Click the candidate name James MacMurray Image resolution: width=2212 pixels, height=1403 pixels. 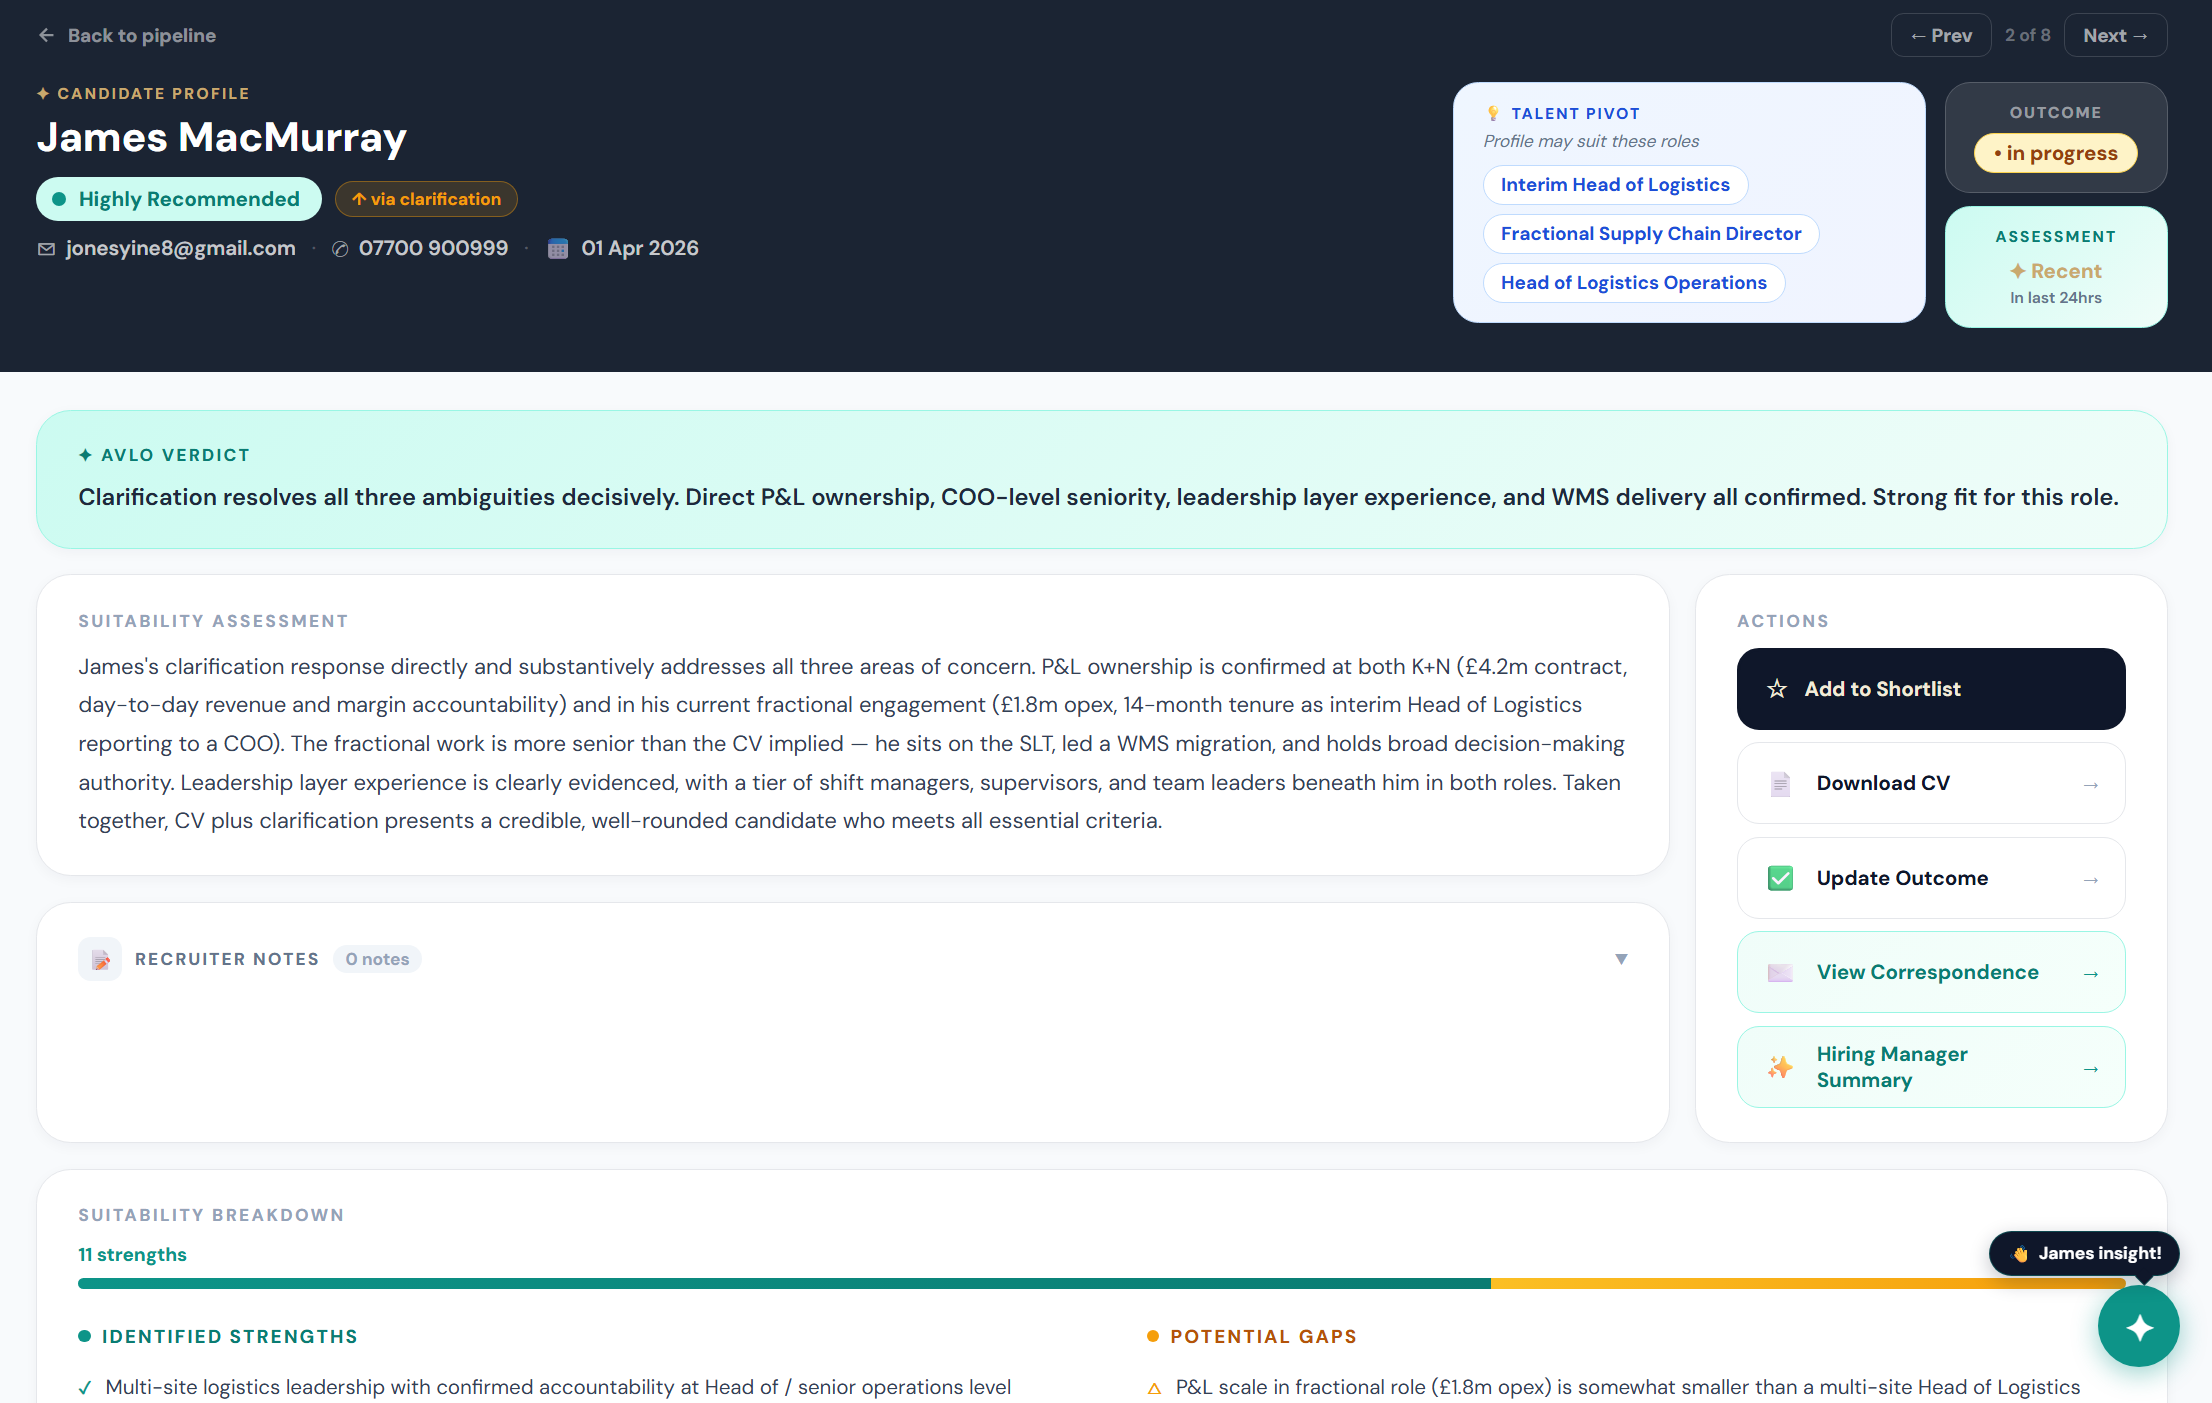pos(222,137)
